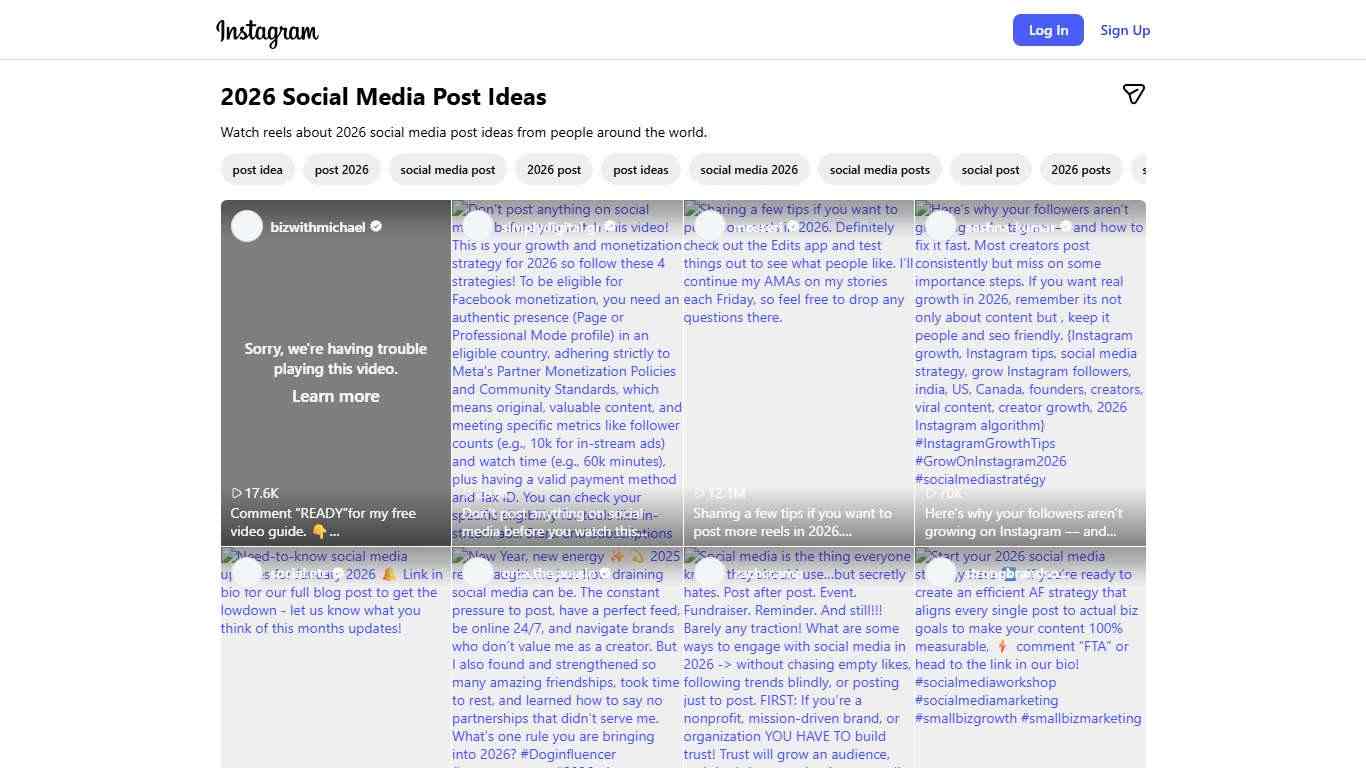Click bizwithmichael's profile avatar
The image size is (1366, 768).
point(247,226)
